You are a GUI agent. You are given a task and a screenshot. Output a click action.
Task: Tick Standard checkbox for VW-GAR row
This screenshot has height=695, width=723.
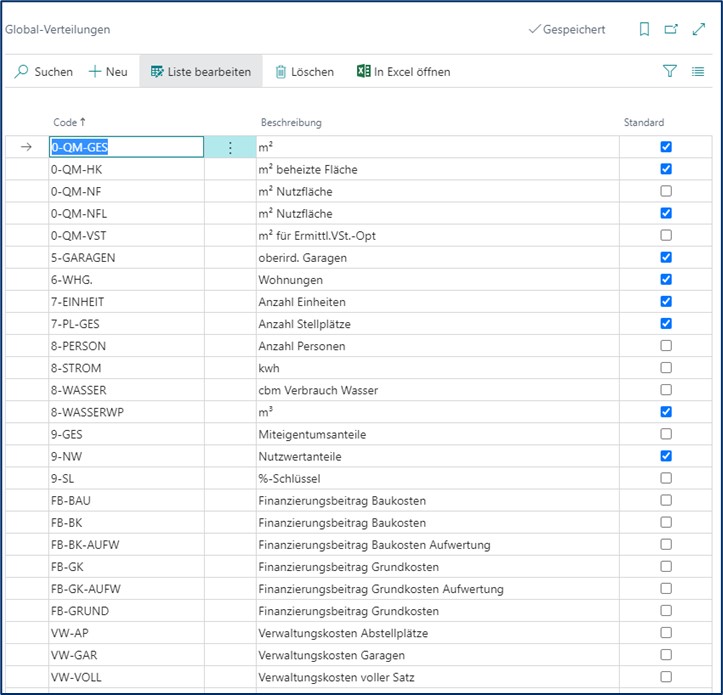pyautogui.click(x=666, y=654)
